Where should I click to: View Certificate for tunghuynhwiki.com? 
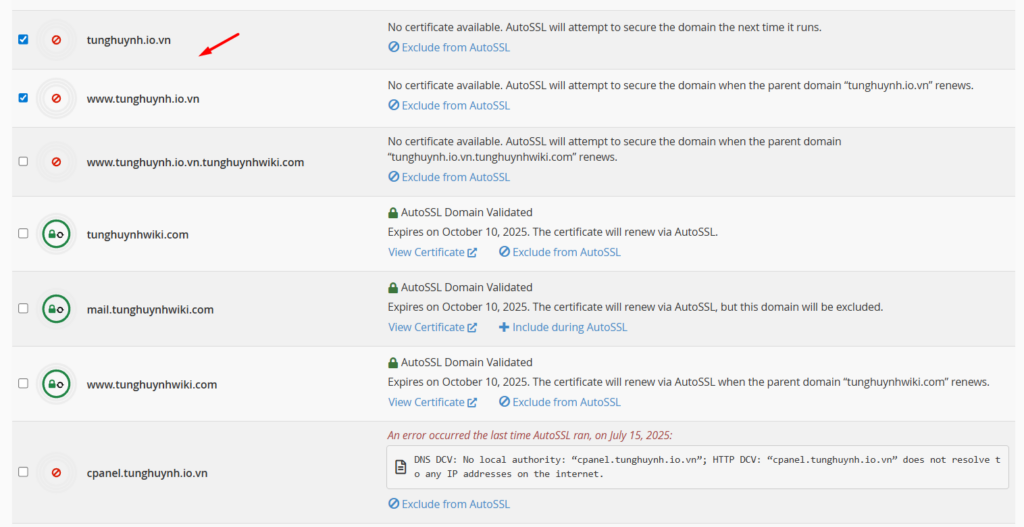click(432, 252)
